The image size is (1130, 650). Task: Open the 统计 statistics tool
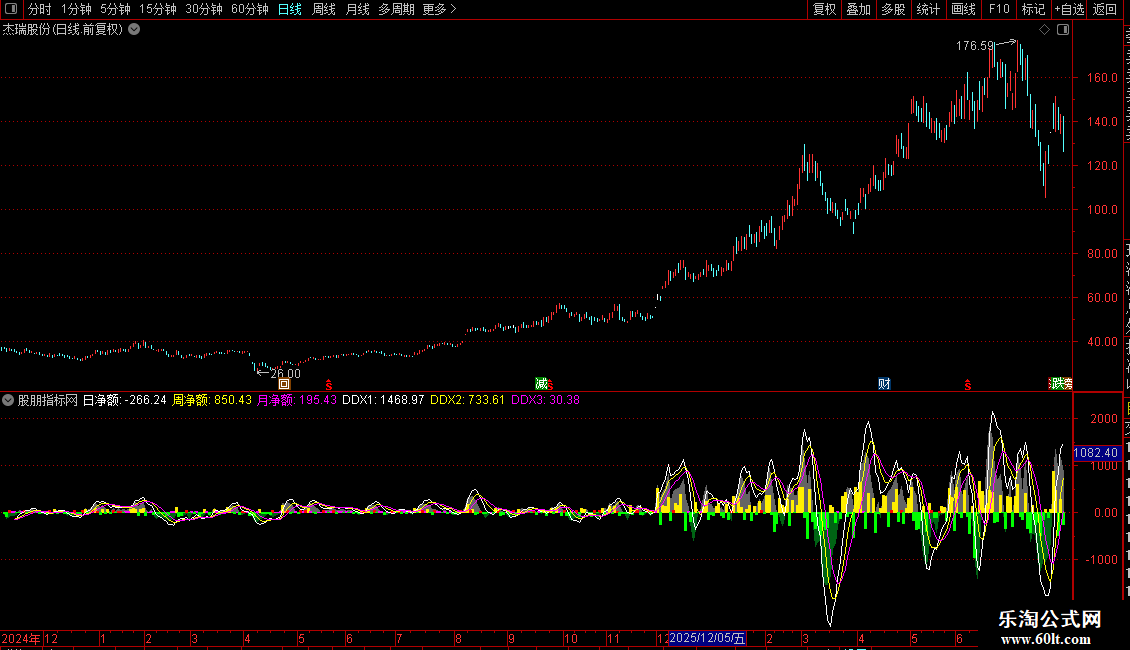pos(927,9)
